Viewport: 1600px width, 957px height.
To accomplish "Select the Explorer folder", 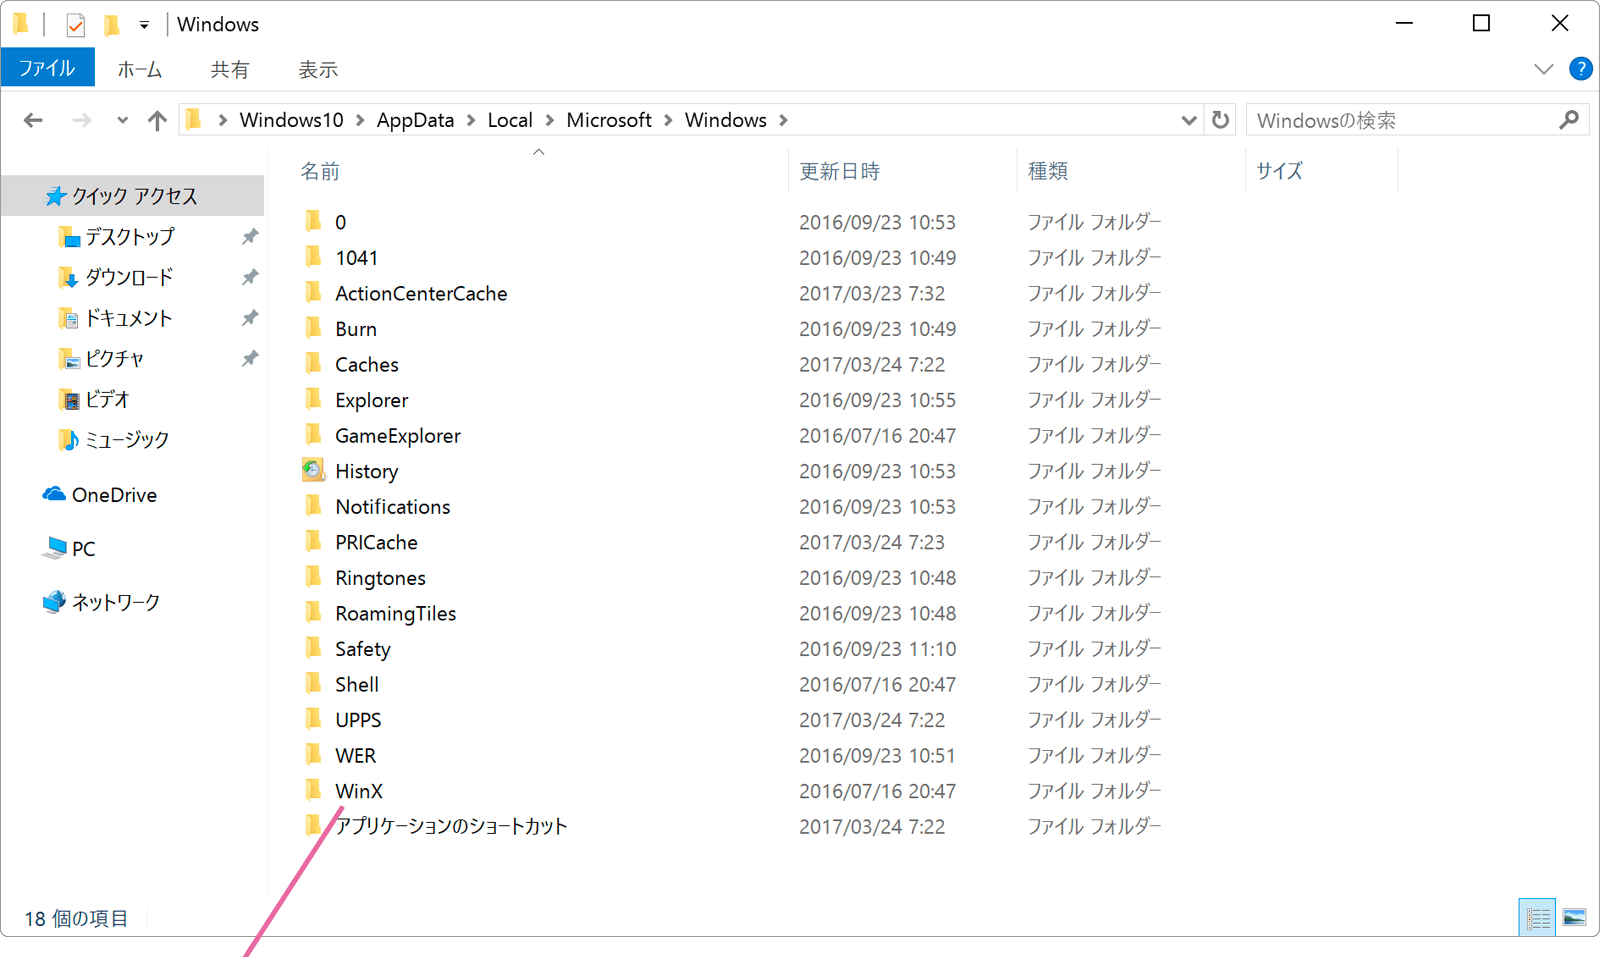I will [372, 400].
